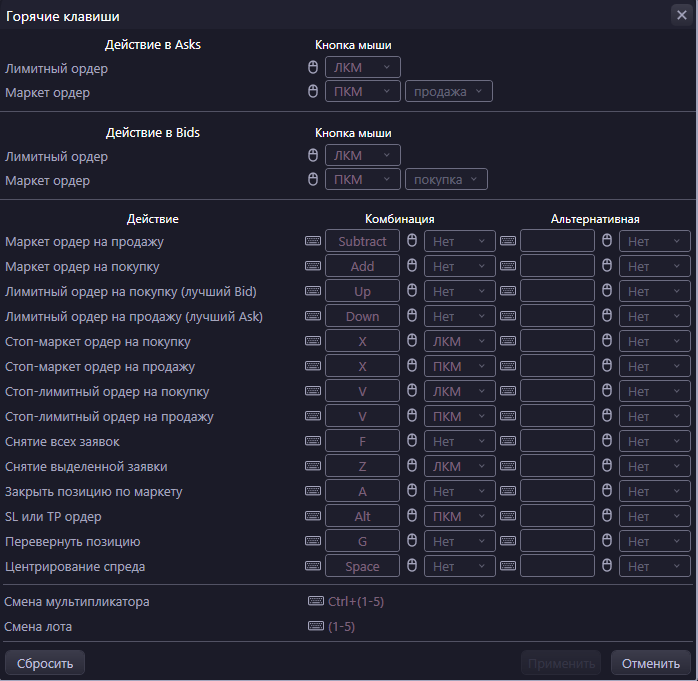Open the покупка dropdown in Bids
This screenshot has height=681, width=698.
point(446,180)
